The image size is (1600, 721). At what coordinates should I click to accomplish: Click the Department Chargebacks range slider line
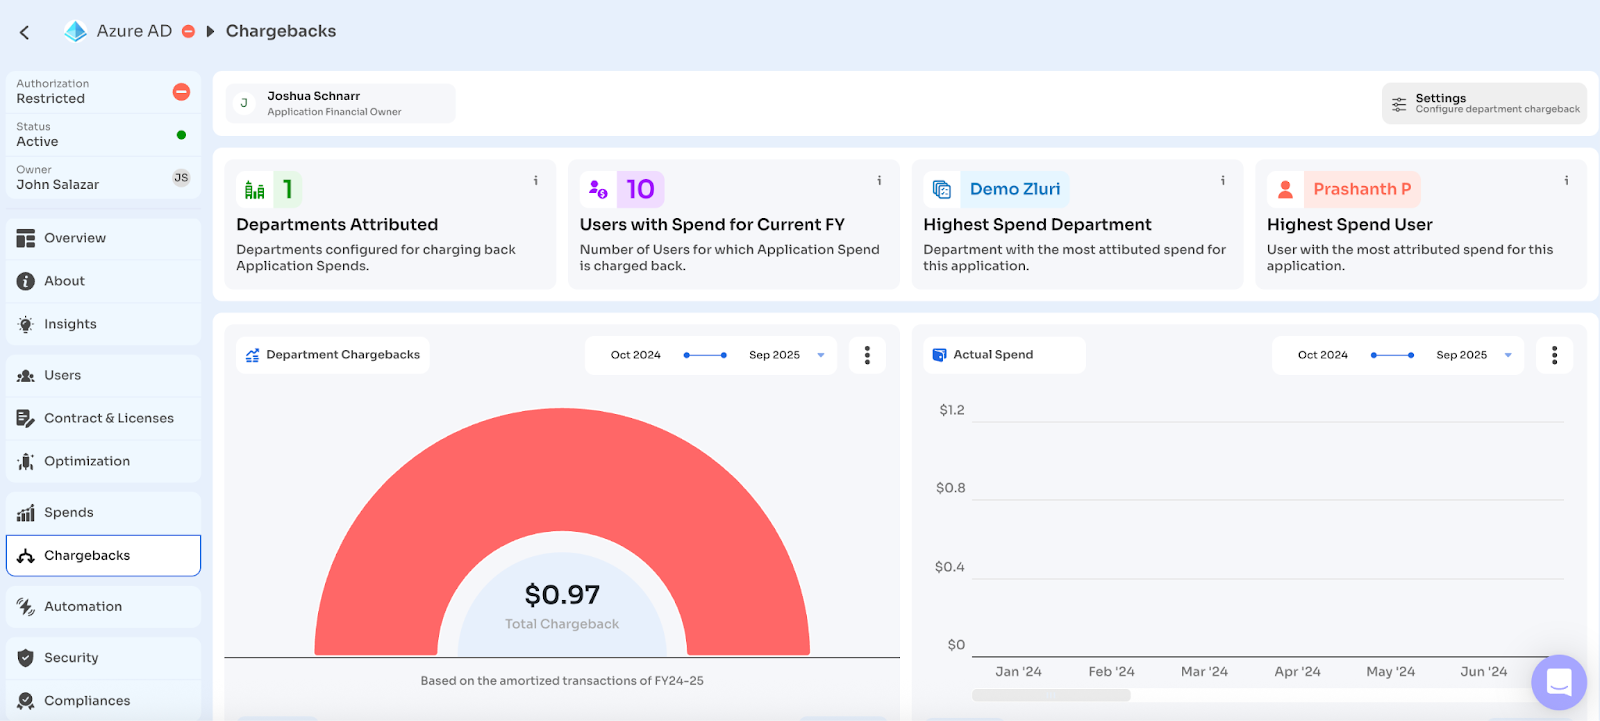point(705,355)
